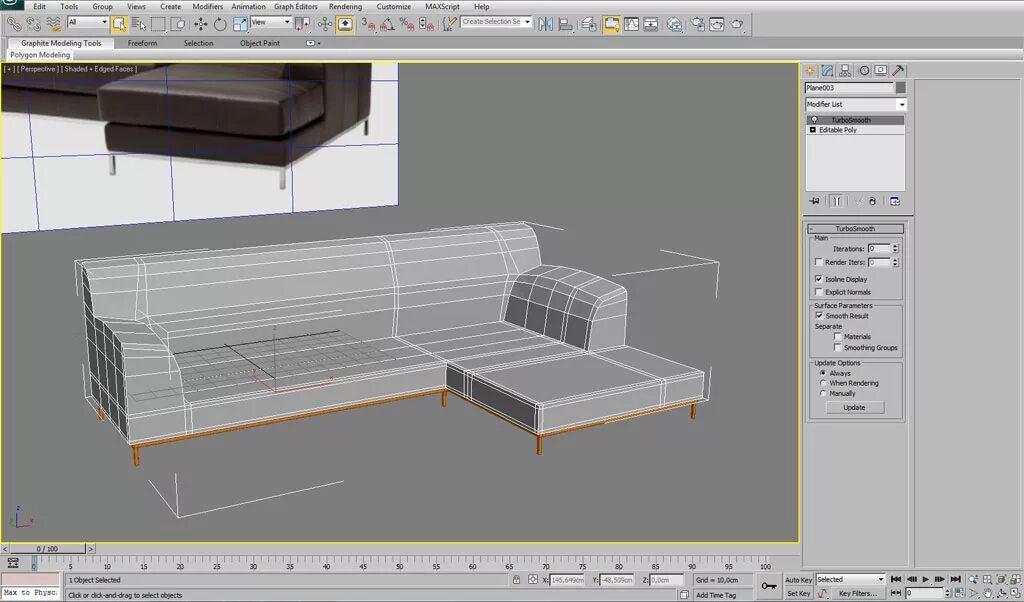Click the Render teapot icon
This screenshot has height=602, width=1024.
738,23
